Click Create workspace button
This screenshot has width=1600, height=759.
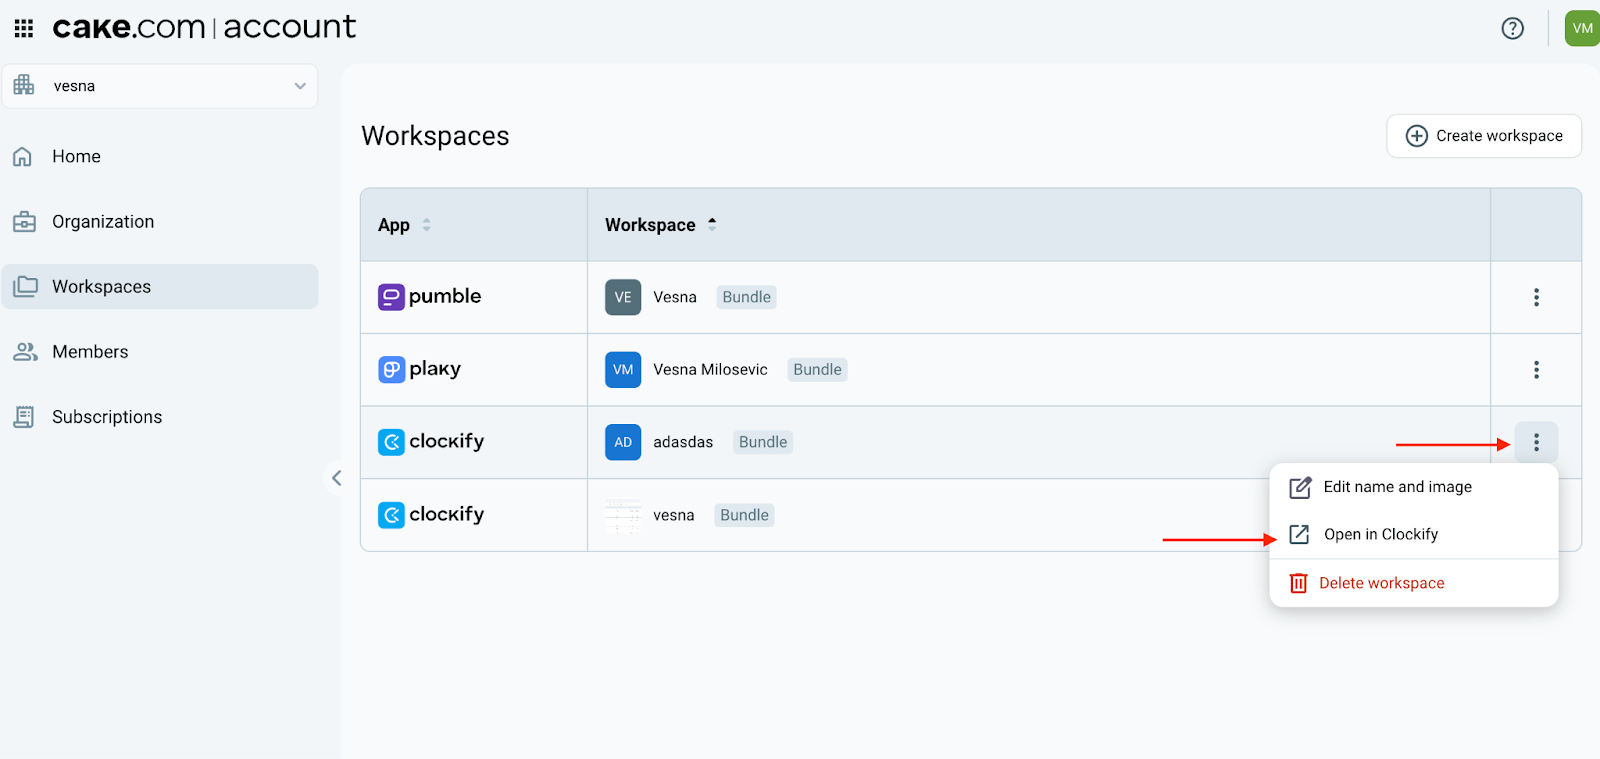(1484, 136)
